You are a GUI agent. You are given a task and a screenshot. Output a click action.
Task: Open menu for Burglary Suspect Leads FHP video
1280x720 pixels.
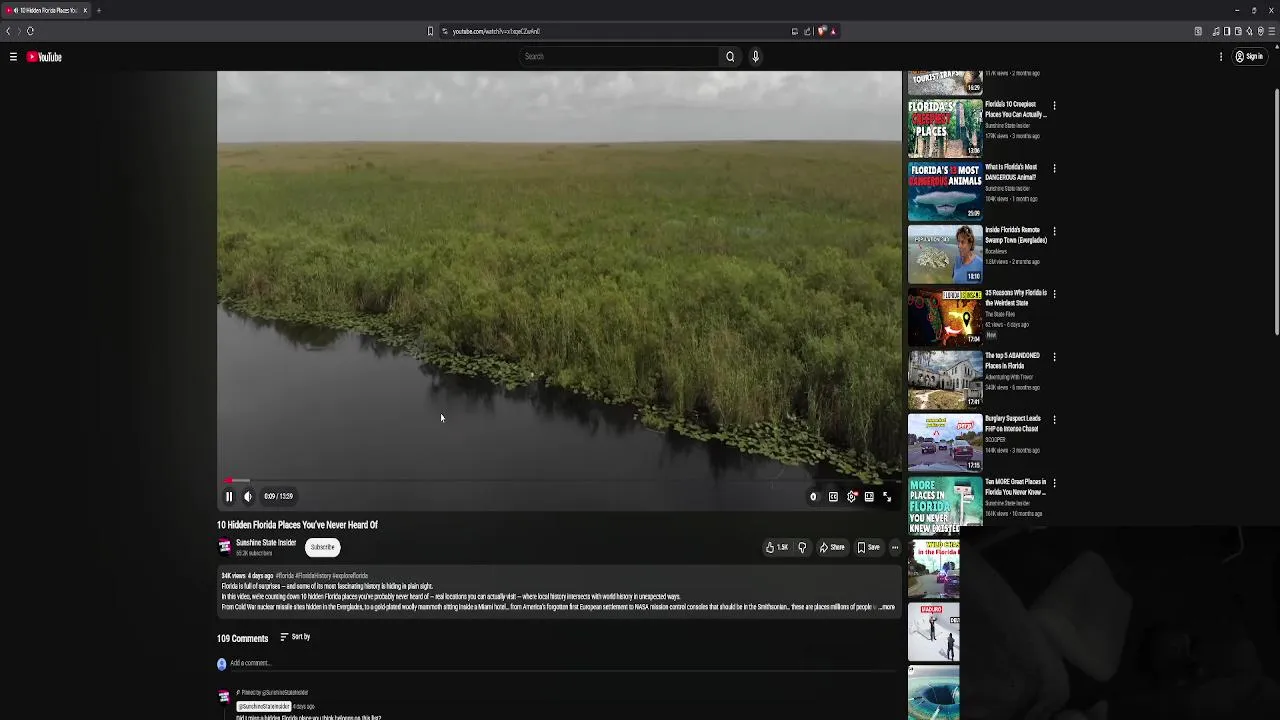[1054, 420]
